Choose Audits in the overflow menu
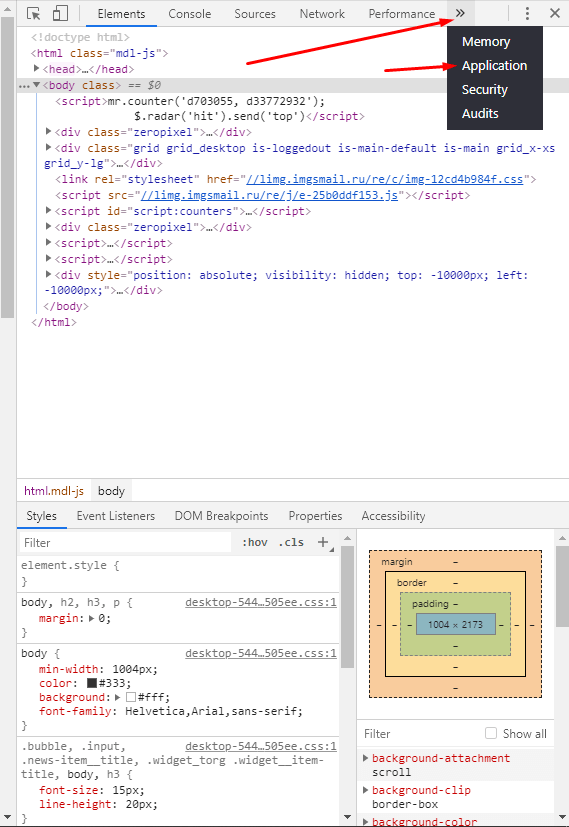This screenshot has height=827, width=569. pyautogui.click(x=480, y=113)
